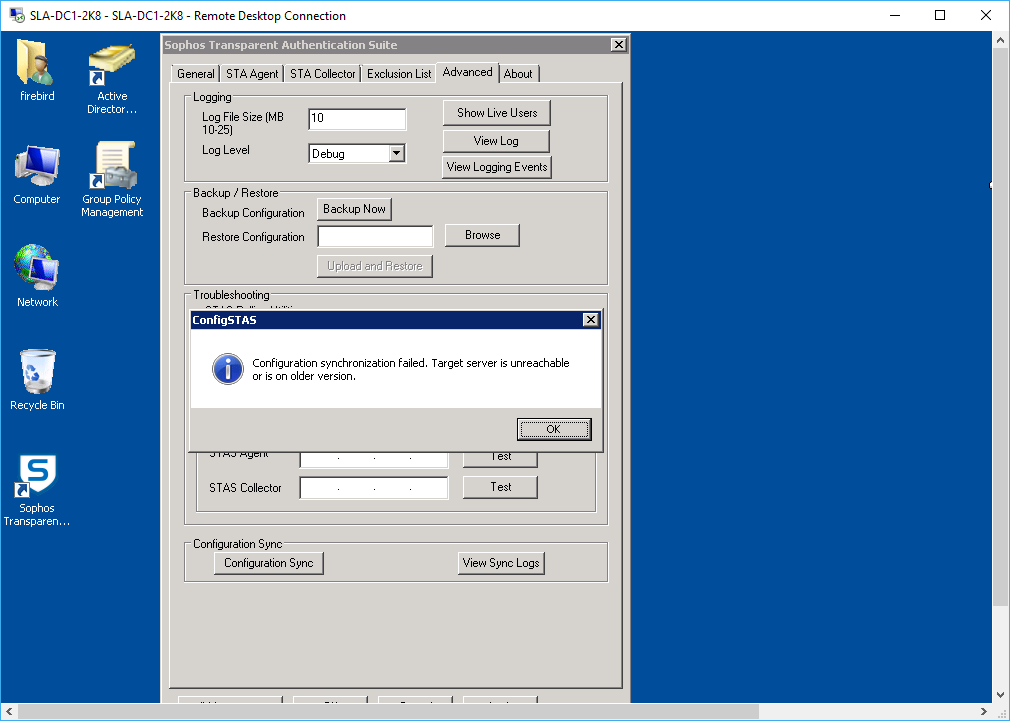Click the Backup Now button
The height and width of the screenshot is (721, 1010).
coord(354,209)
